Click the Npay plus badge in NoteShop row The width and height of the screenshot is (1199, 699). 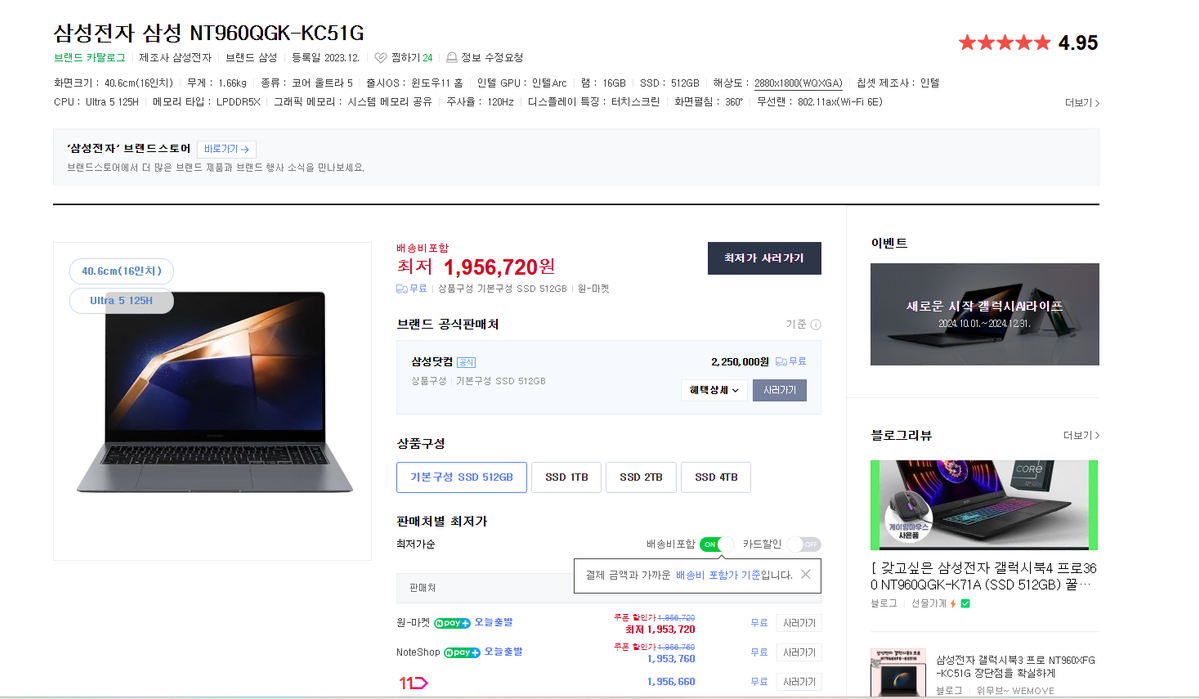coord(462,652)
